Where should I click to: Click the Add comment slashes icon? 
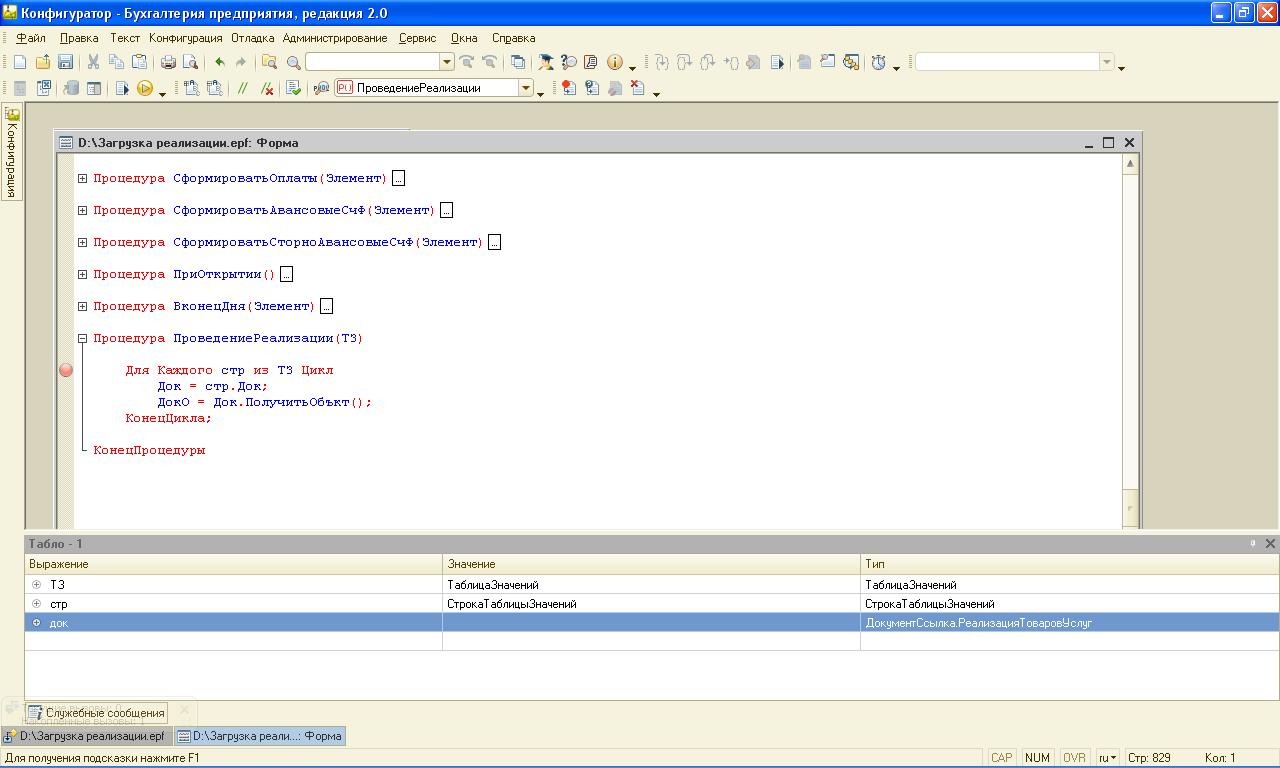point(242,88)
